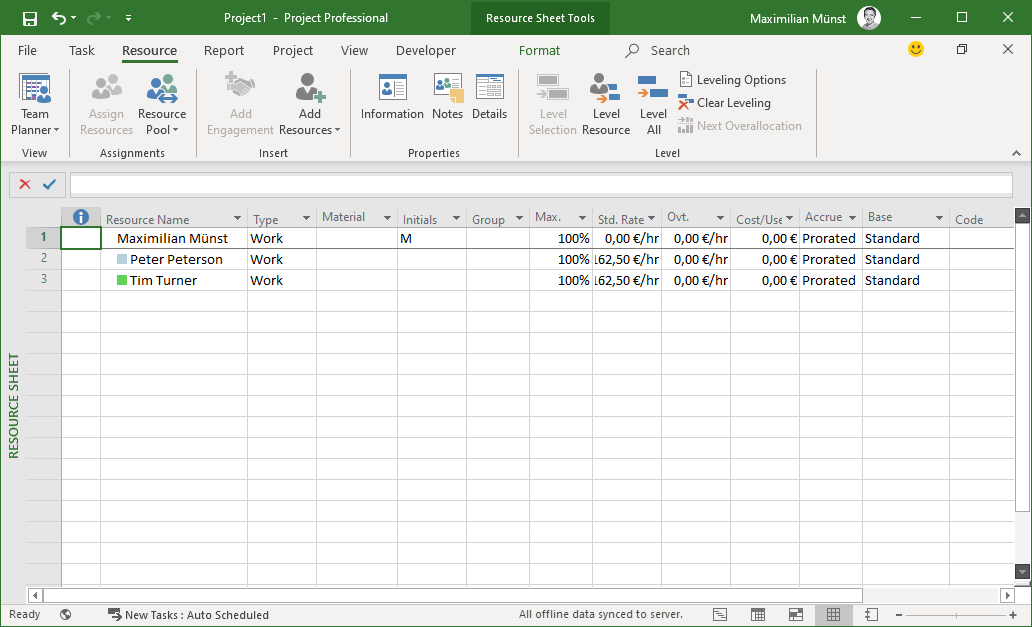Switch to the Project tab

[x=293, y=51]
